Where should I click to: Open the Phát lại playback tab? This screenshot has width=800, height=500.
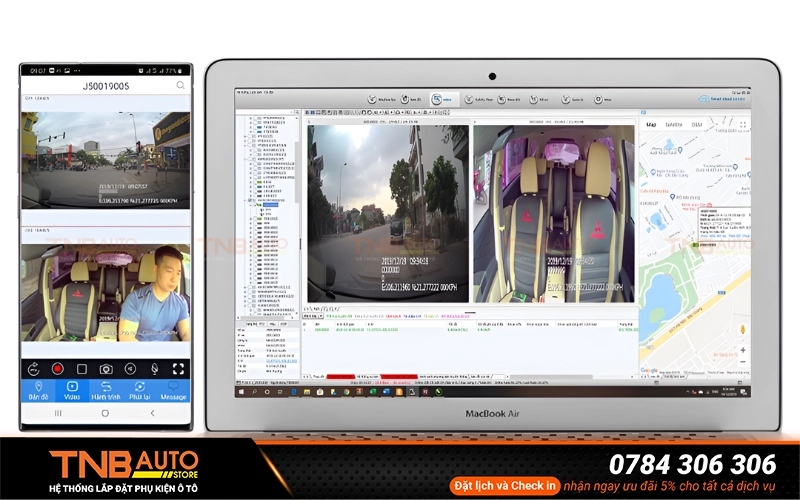[140, 390]
